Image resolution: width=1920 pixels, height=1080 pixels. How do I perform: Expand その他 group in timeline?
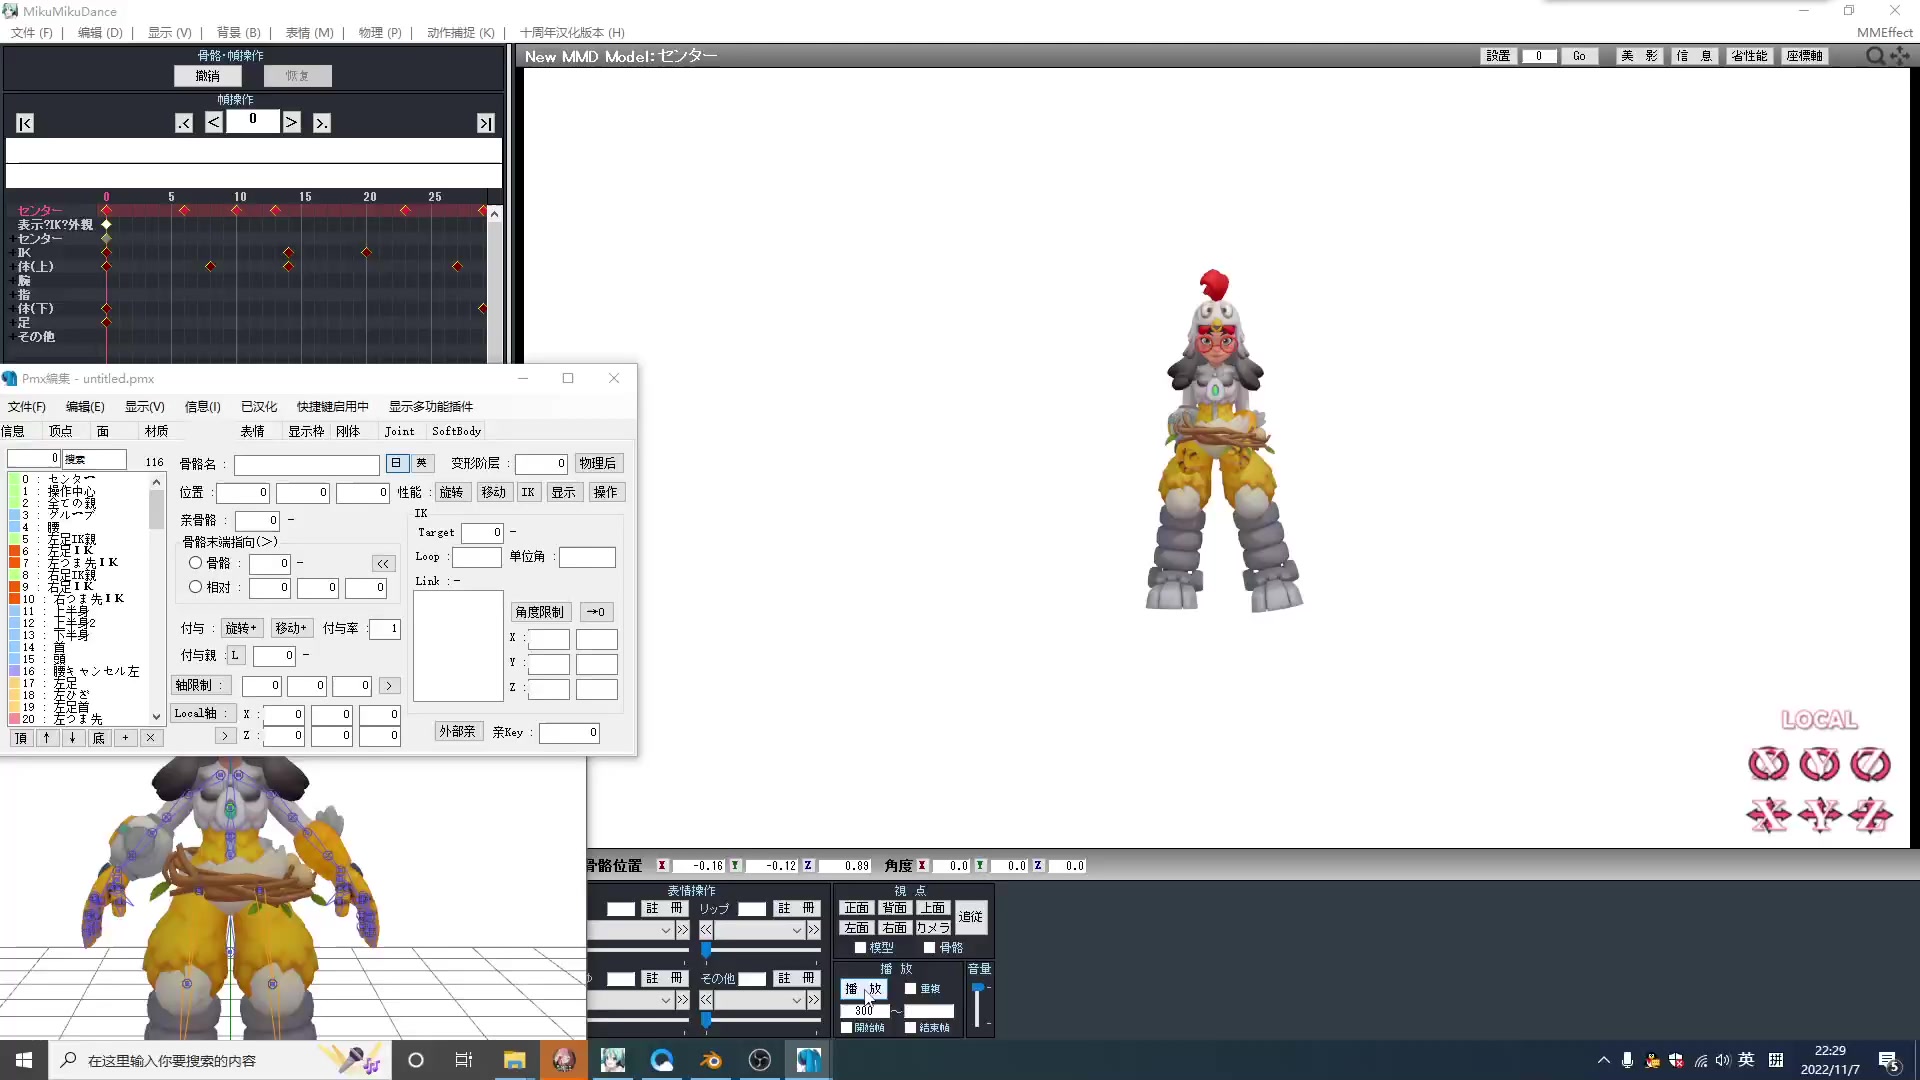click(13, 337)
